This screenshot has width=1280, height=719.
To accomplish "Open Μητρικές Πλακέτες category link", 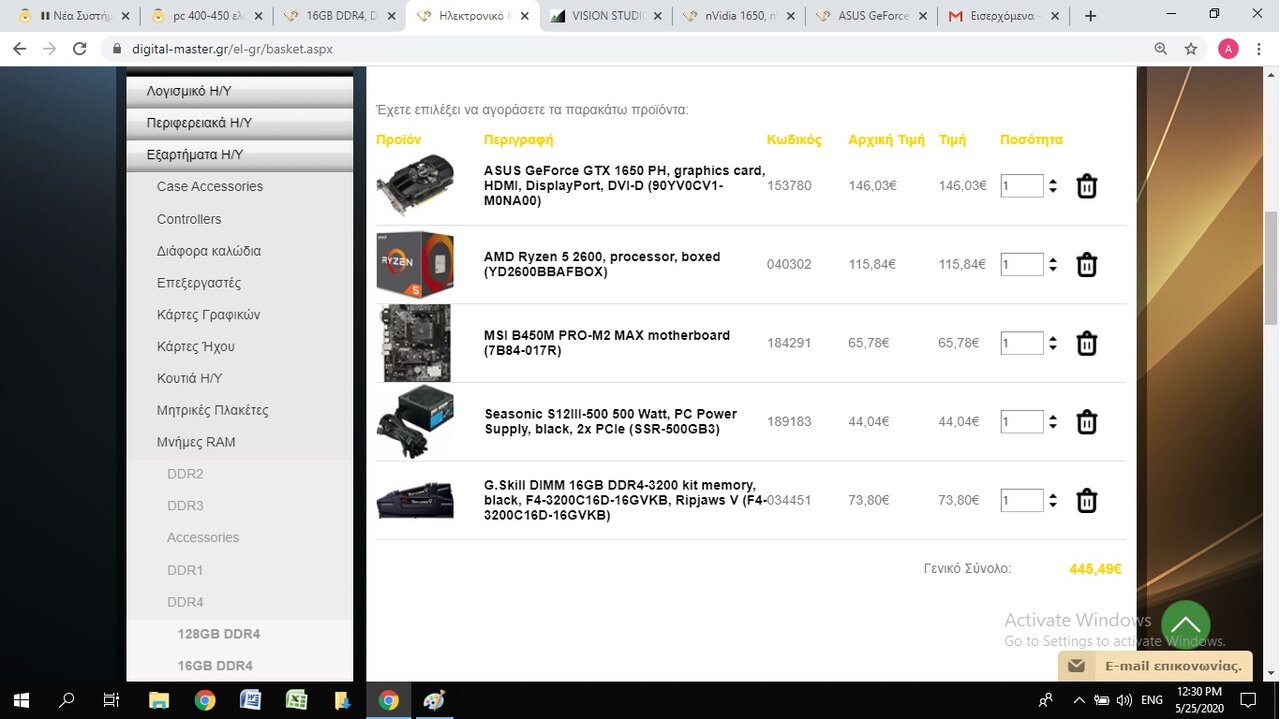I will click(213, 411).
